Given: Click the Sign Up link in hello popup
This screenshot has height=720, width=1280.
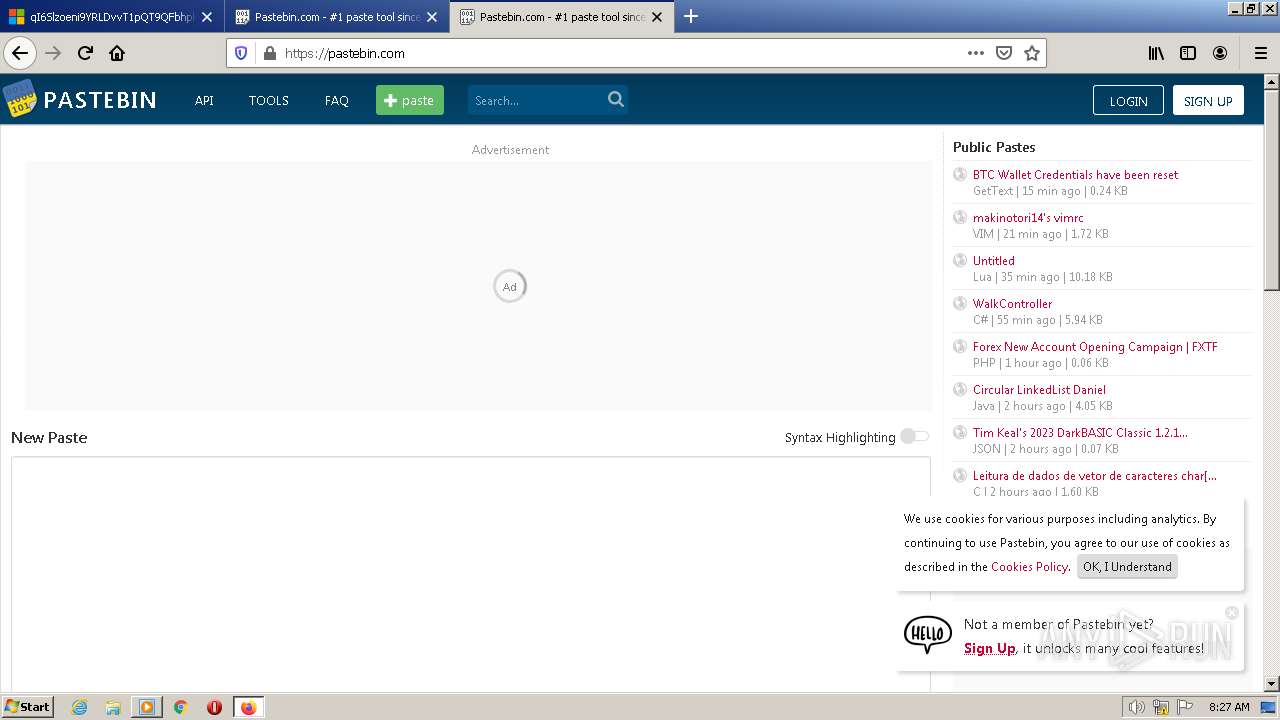Looking at the screenshot, I should click(x=989, y=648).
